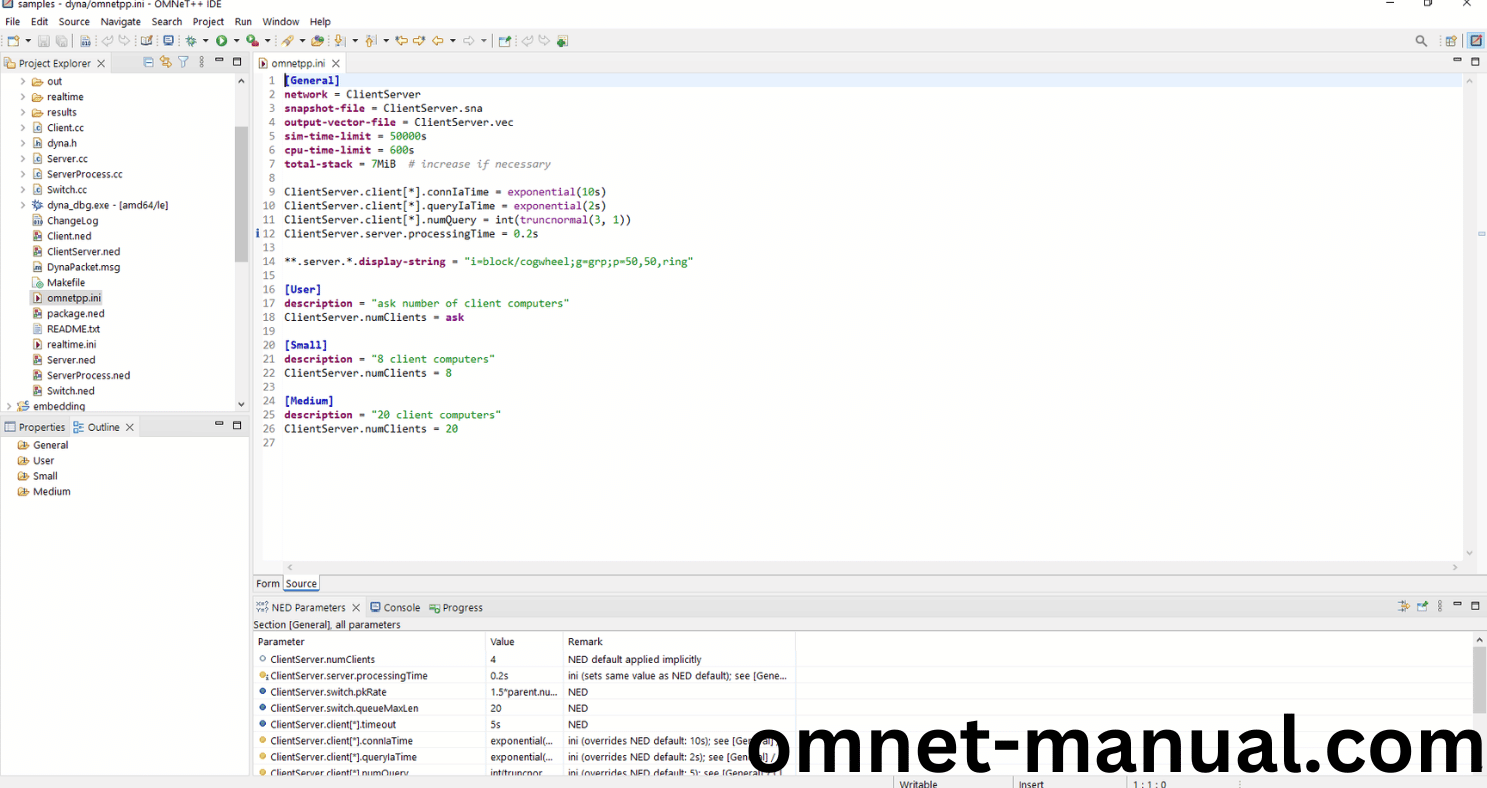Click the Open Terminal monitor icon
The width and height of the screenshot is (1487, 788).
coord(168,41)
